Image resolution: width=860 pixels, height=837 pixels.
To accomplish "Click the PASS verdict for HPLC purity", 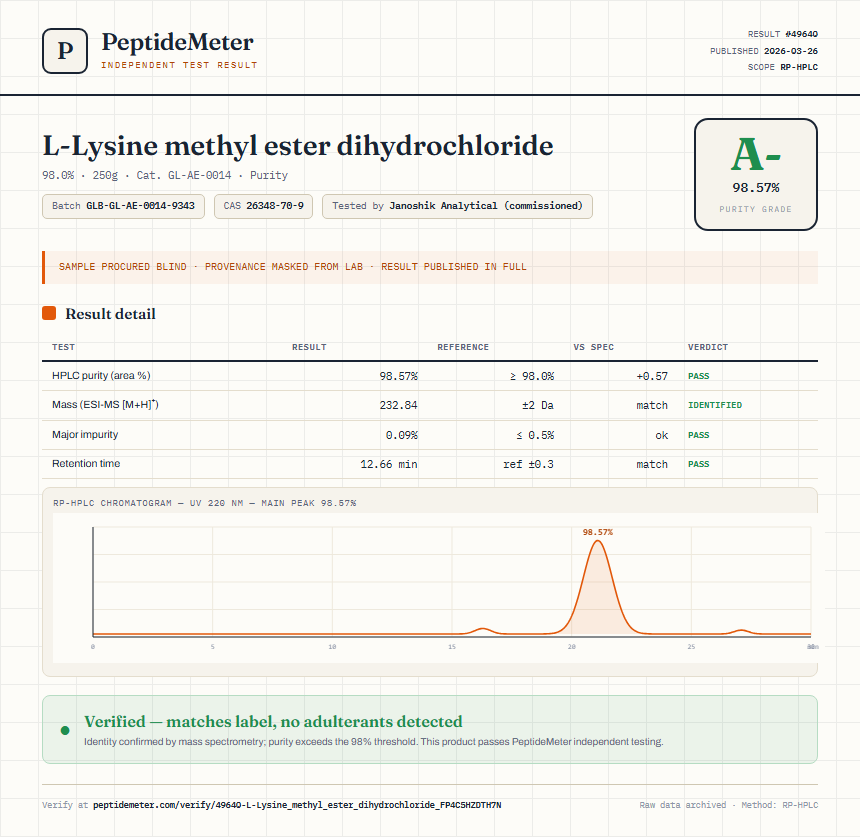I will click(699, 376).
